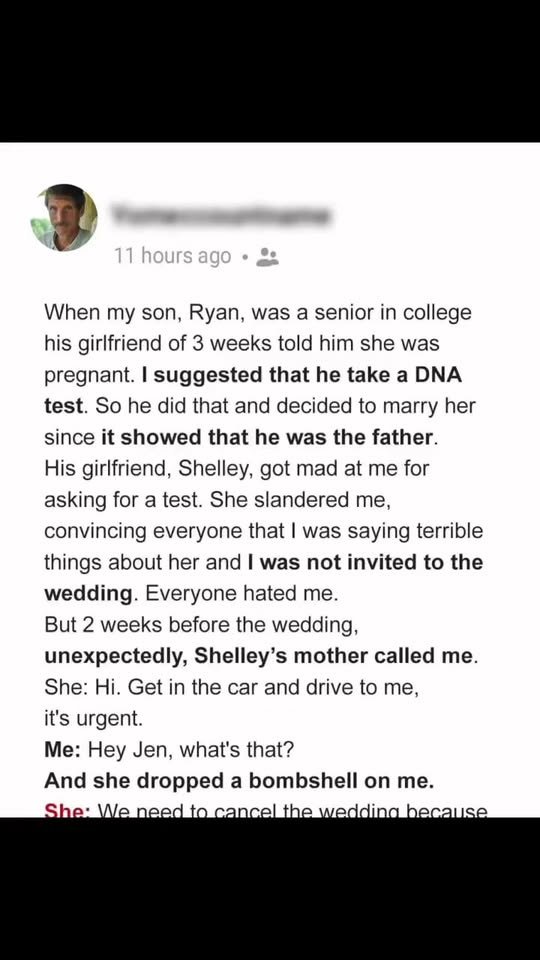Click the words 'She slandered me,'
The height and width of the screenshot is (960, 540).
[x=300, y=500]
